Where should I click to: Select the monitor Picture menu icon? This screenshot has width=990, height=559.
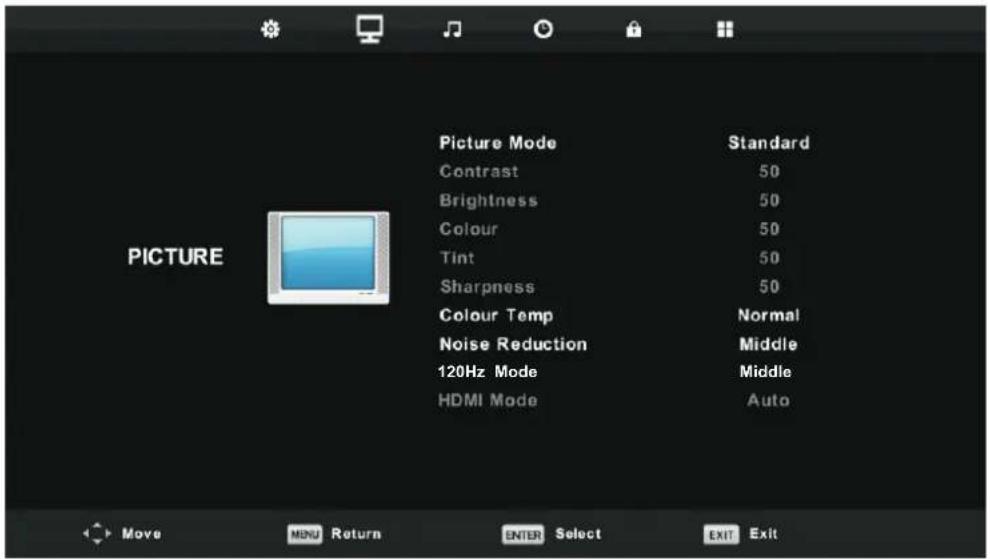[x=369, y=29]
